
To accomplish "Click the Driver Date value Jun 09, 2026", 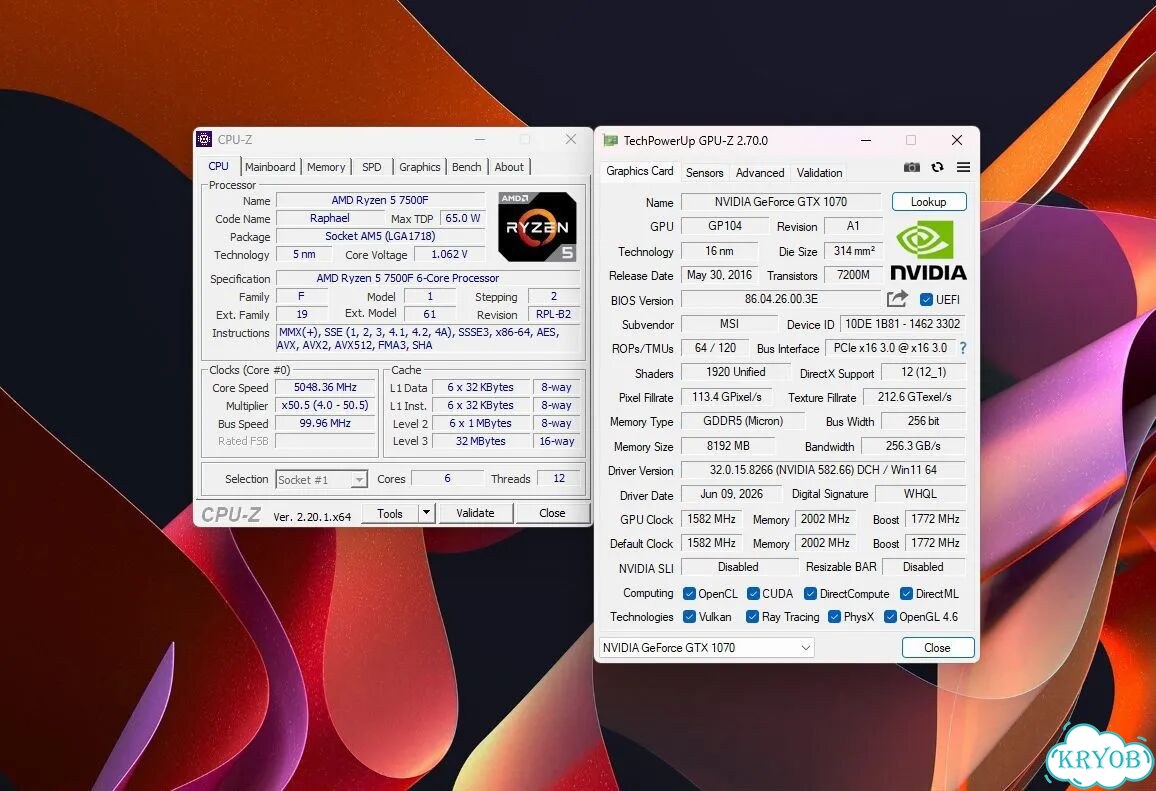I will click(x=731, y=494).
